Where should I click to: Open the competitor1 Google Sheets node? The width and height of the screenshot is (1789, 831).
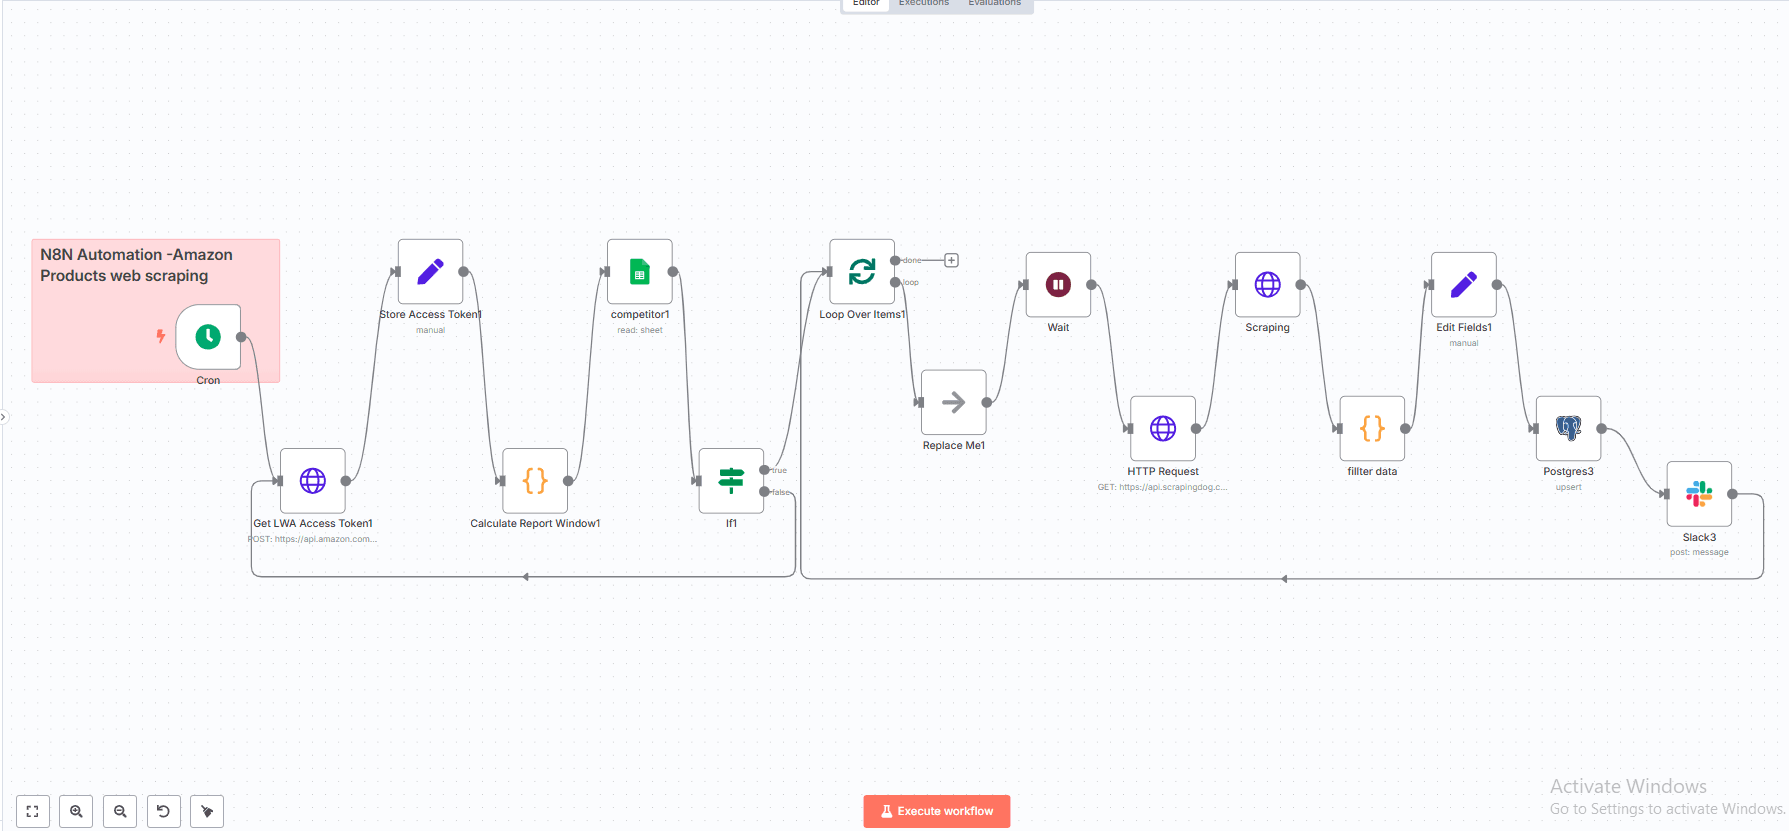[x=640, y=272]
